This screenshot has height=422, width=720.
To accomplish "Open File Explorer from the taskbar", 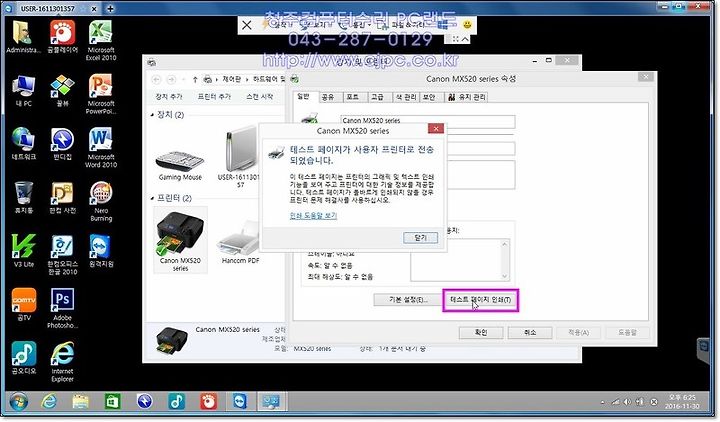I will coord(81,401).
